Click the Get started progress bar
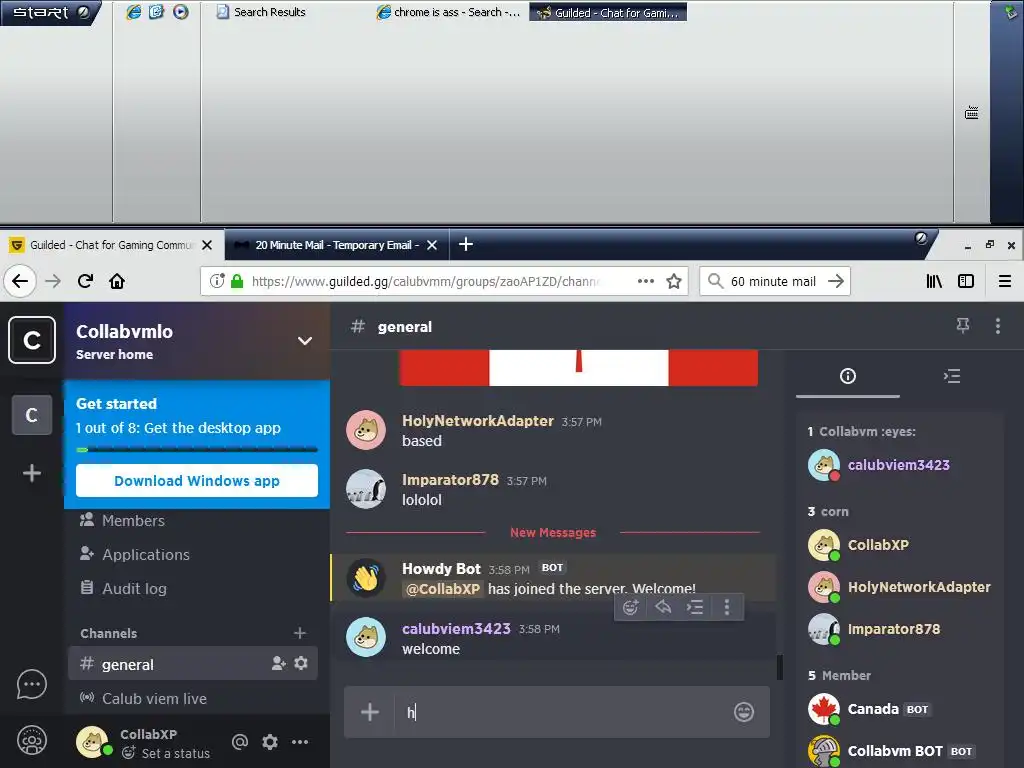Image resolution: width=1024 pixels, height=768 pixels. point(197,449)
